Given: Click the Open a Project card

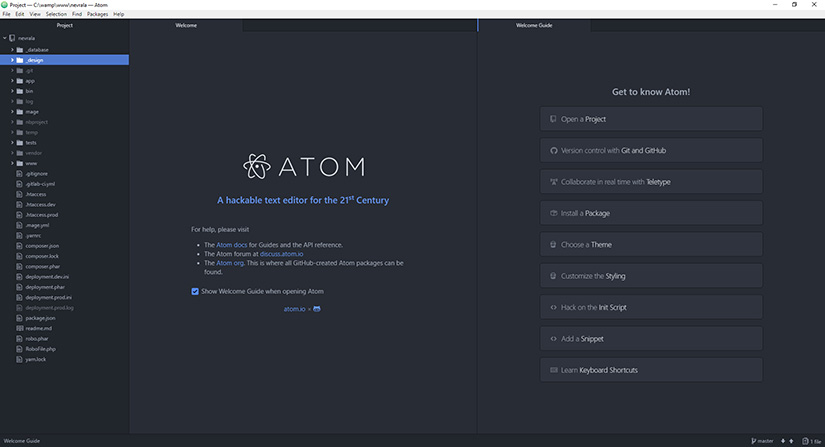Looking at the screenshot, I should coord(651,119).
